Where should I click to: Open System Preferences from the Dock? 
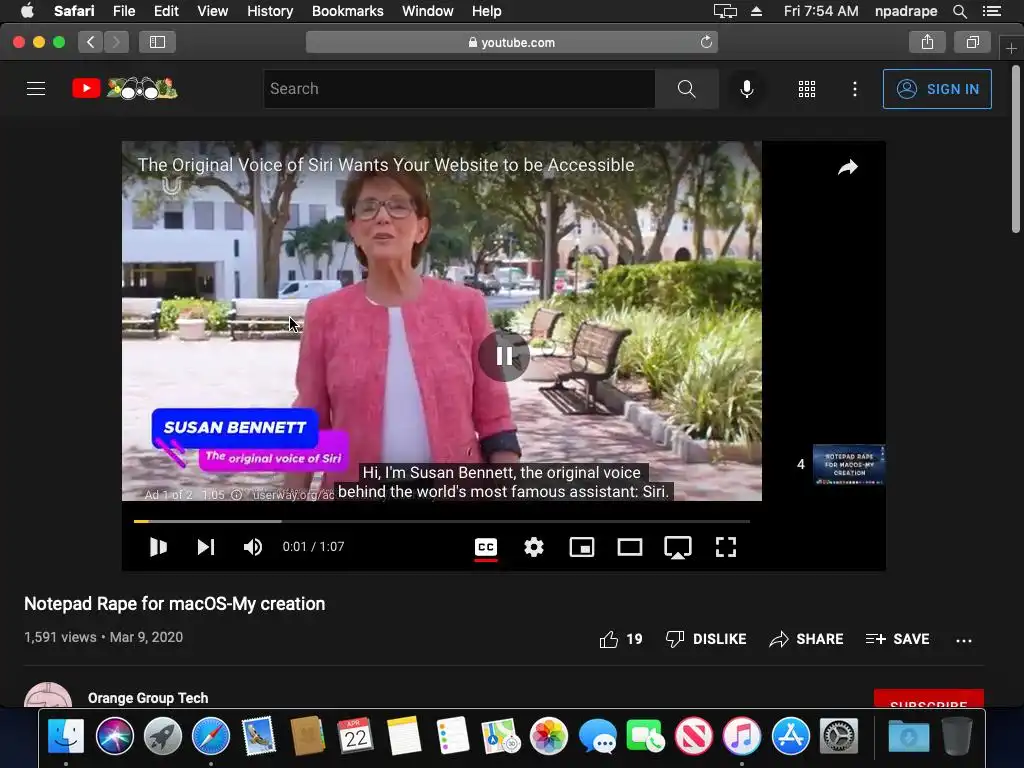[839, 736]
